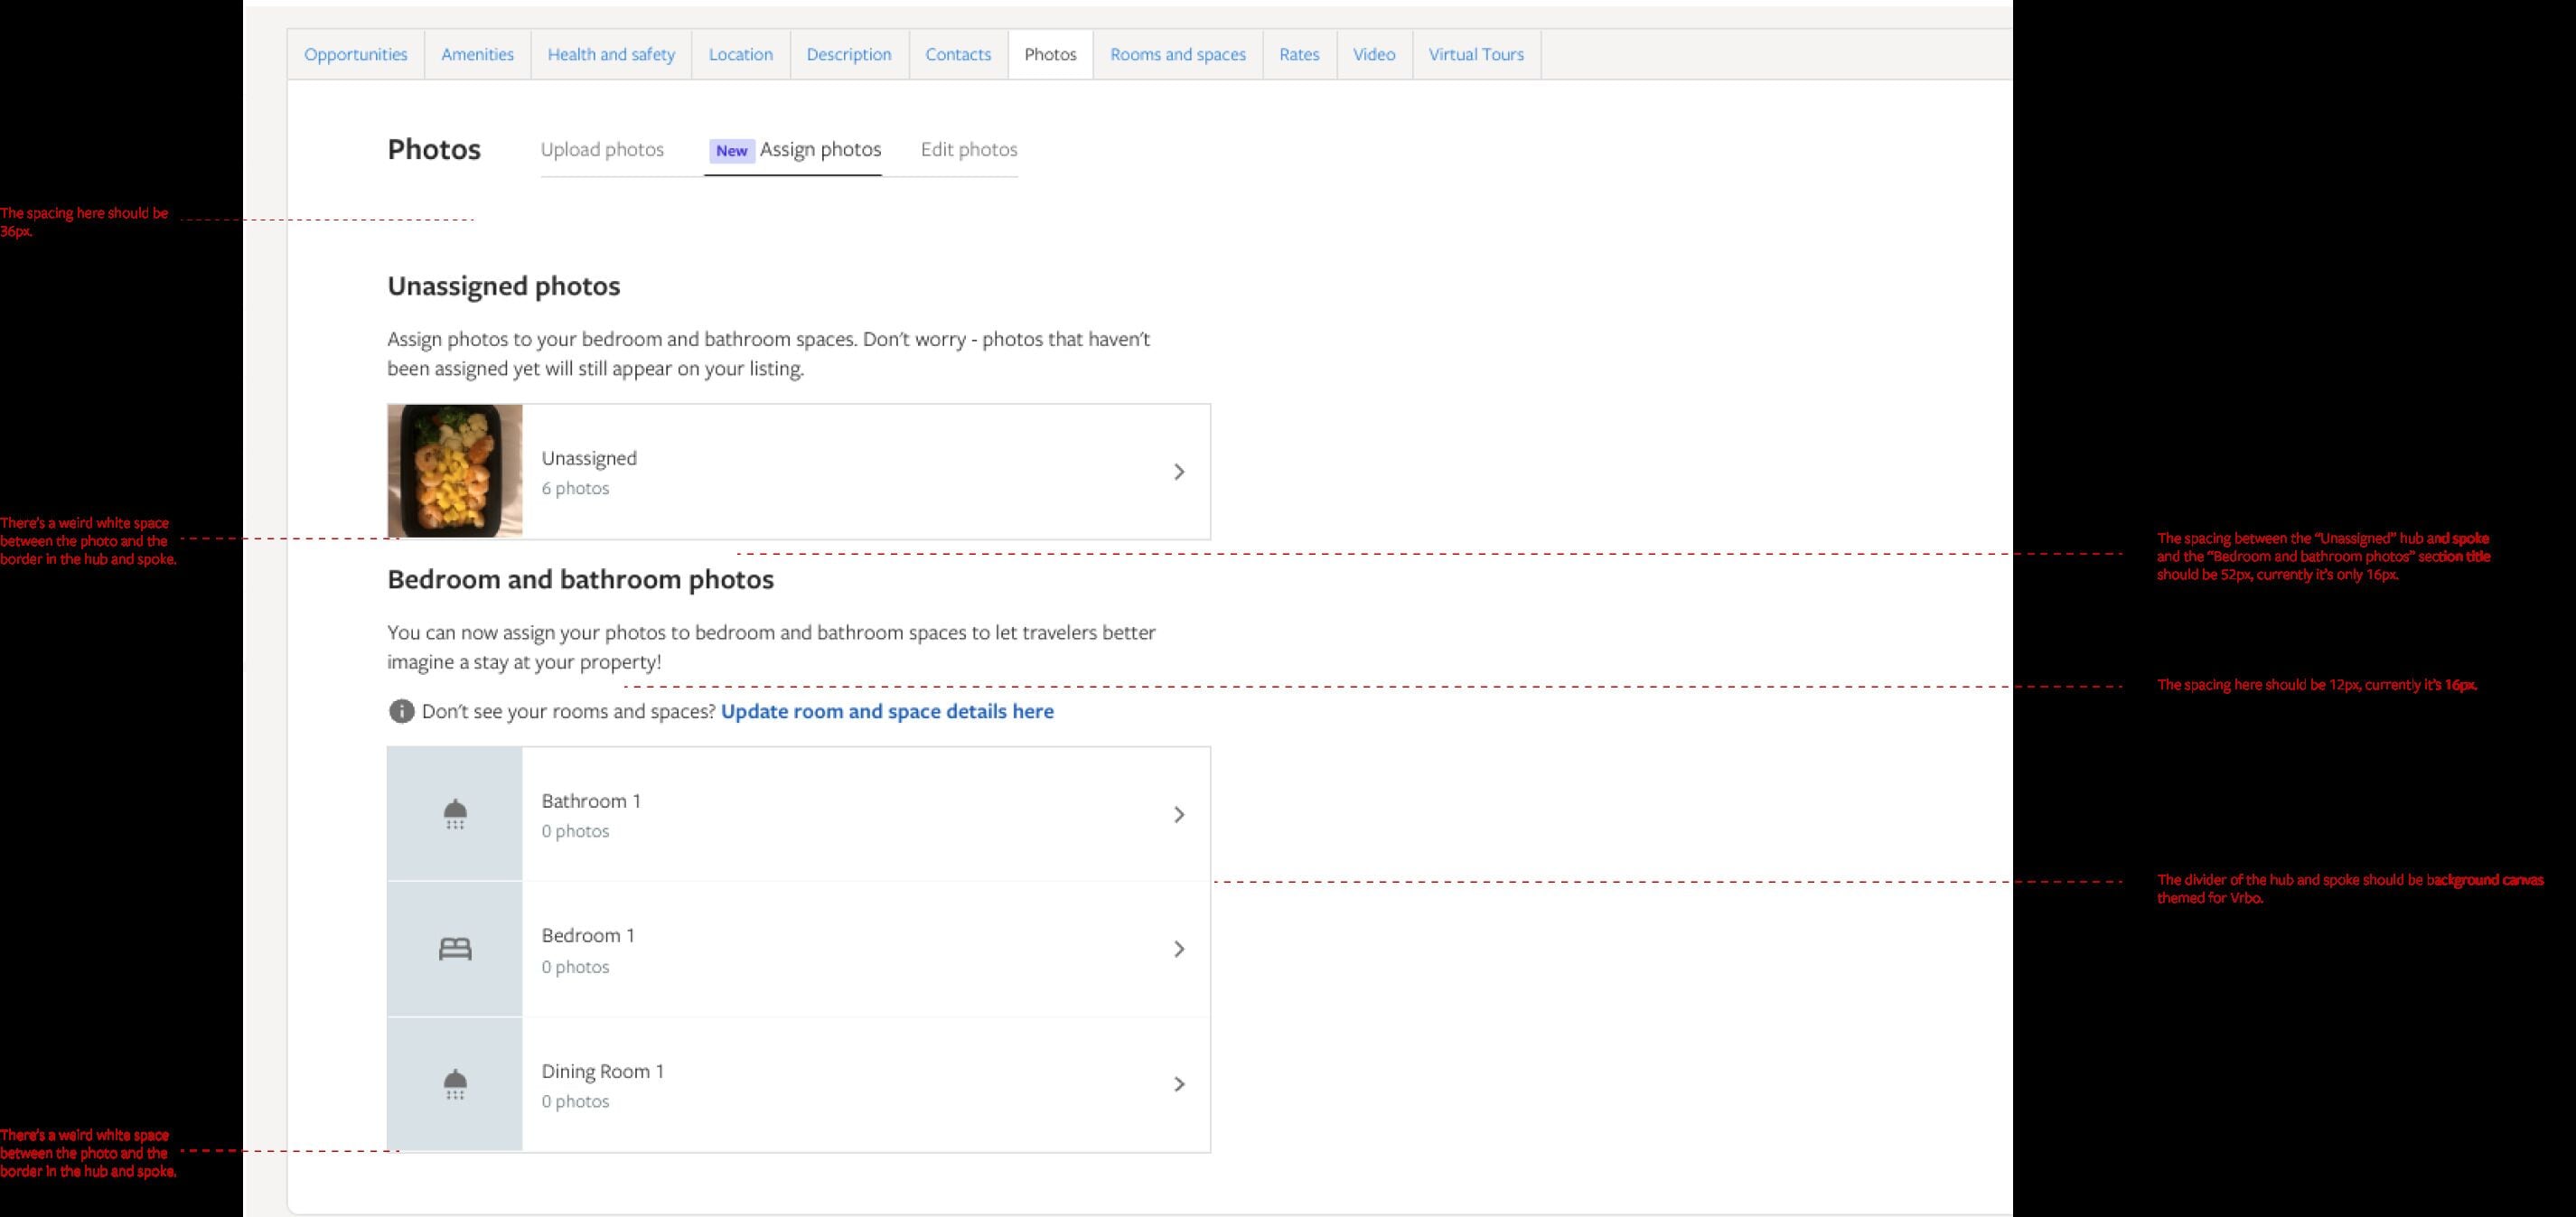The width and height of the screenshot is (2576, 1217).
Task: Open the Opportunities tab
Action: coord(356,54)
